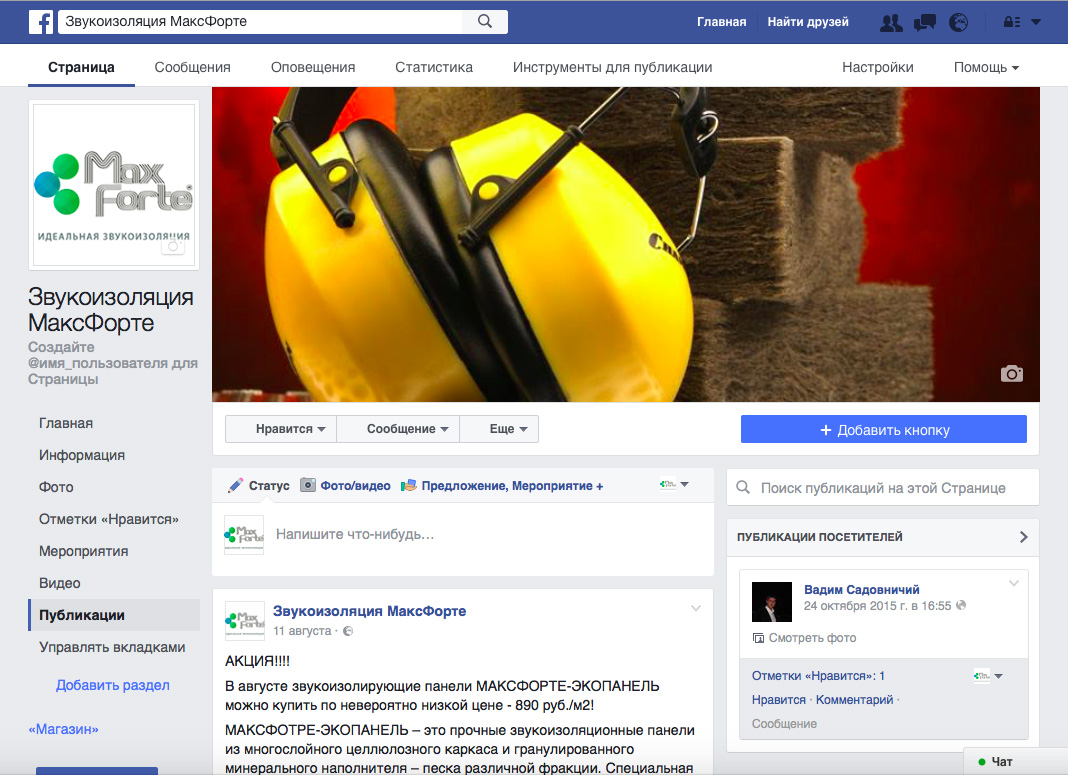This screenshot has width=1068, height=775.
Task: Click the Поиск публикаций search field
Action: click(x=880, y=487)
